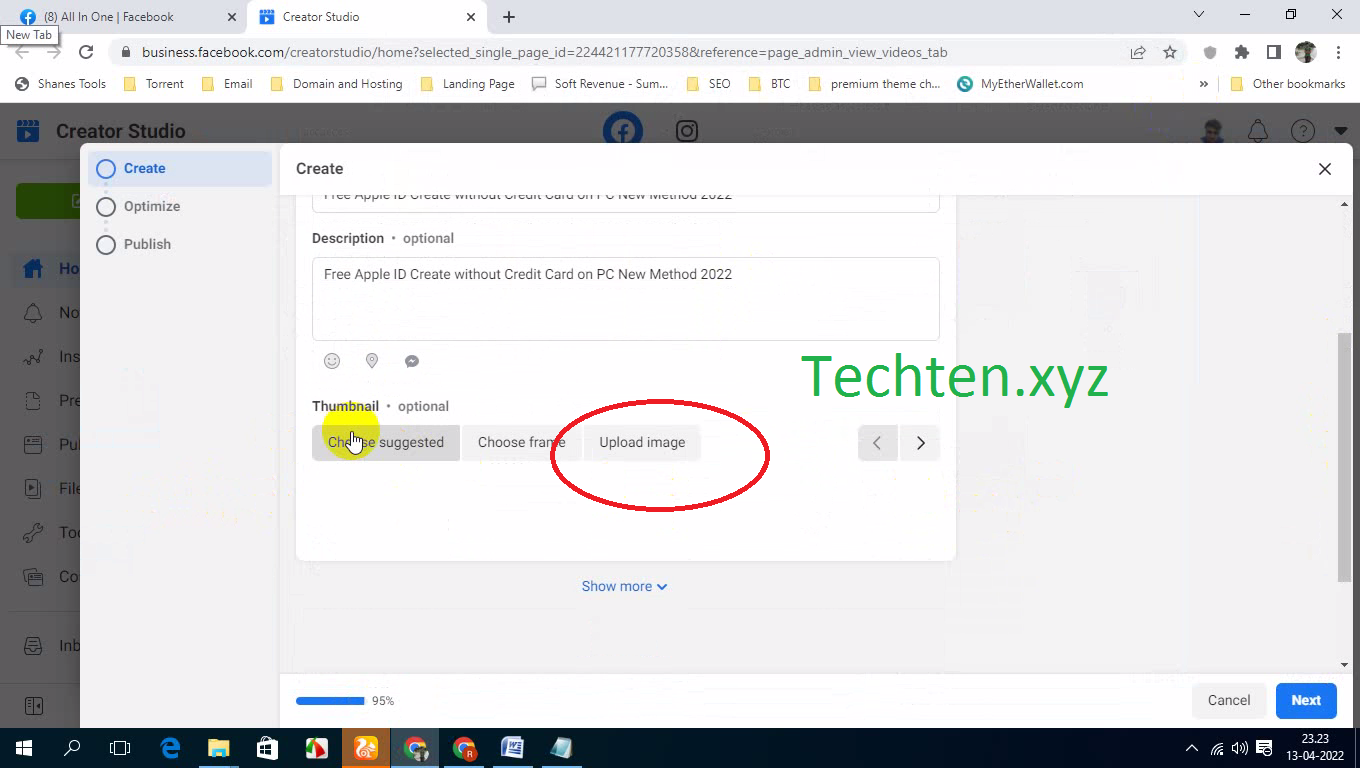Toggle browser side panel icon
This screenshot has height=768, width=1360.
pyautogui.click(x=1274, y=52)
